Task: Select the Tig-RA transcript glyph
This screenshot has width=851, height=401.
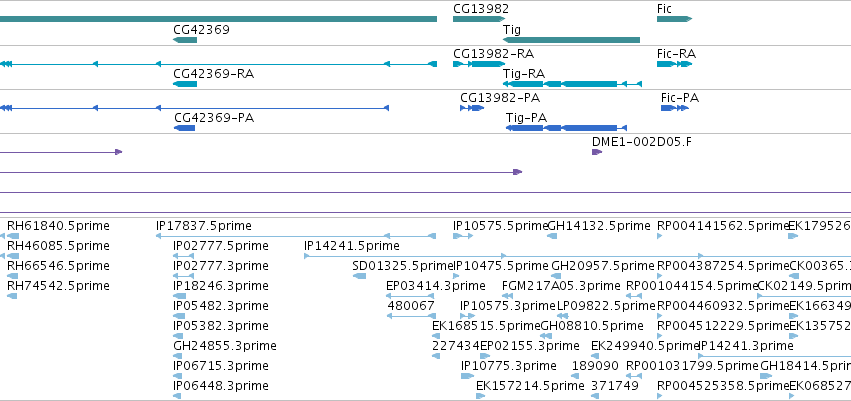Action: click(573, 84)
